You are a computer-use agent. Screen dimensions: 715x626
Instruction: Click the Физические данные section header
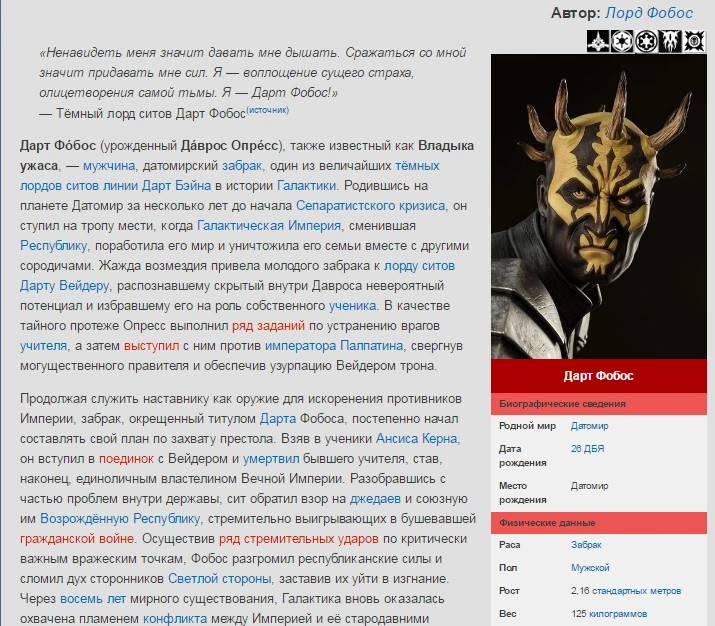pos(599,523)
